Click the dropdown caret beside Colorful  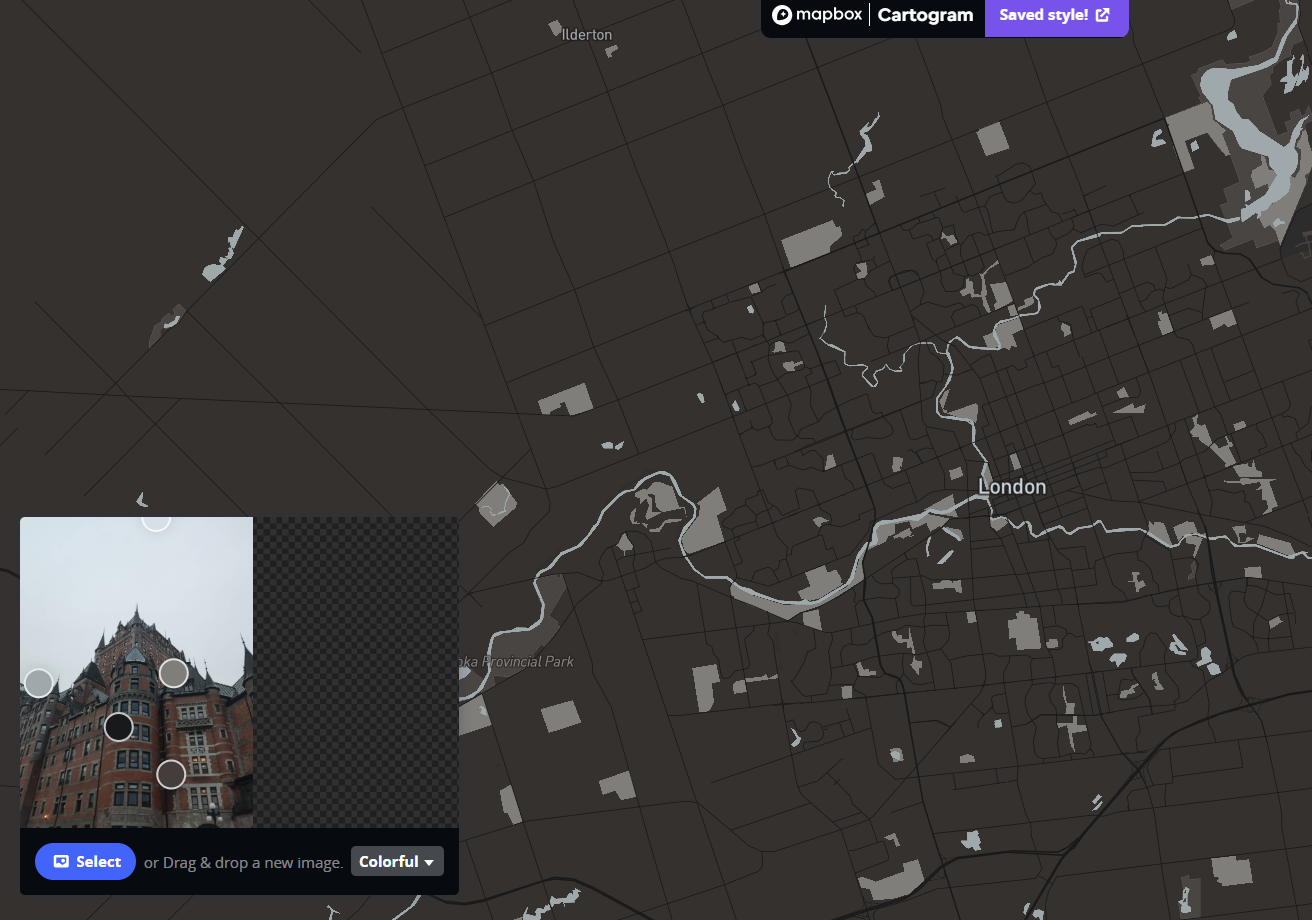coord(429,861)
